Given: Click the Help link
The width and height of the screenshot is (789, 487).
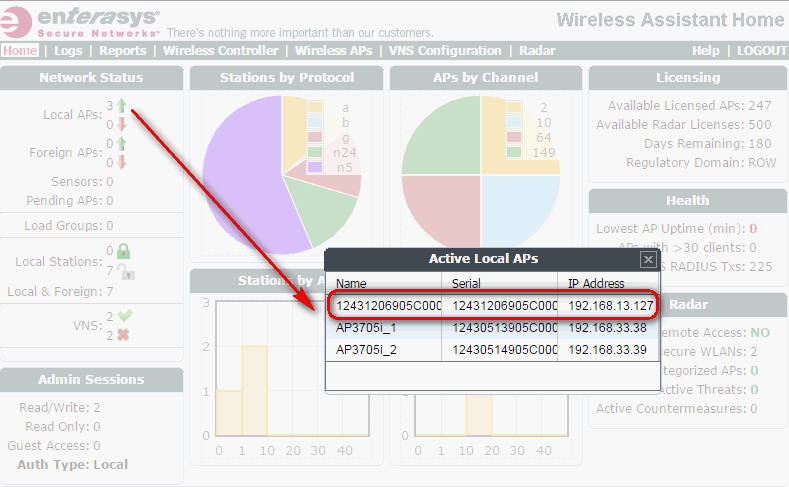Looking at the screenshot, I should pyautogui.click(x=705, y=50).
